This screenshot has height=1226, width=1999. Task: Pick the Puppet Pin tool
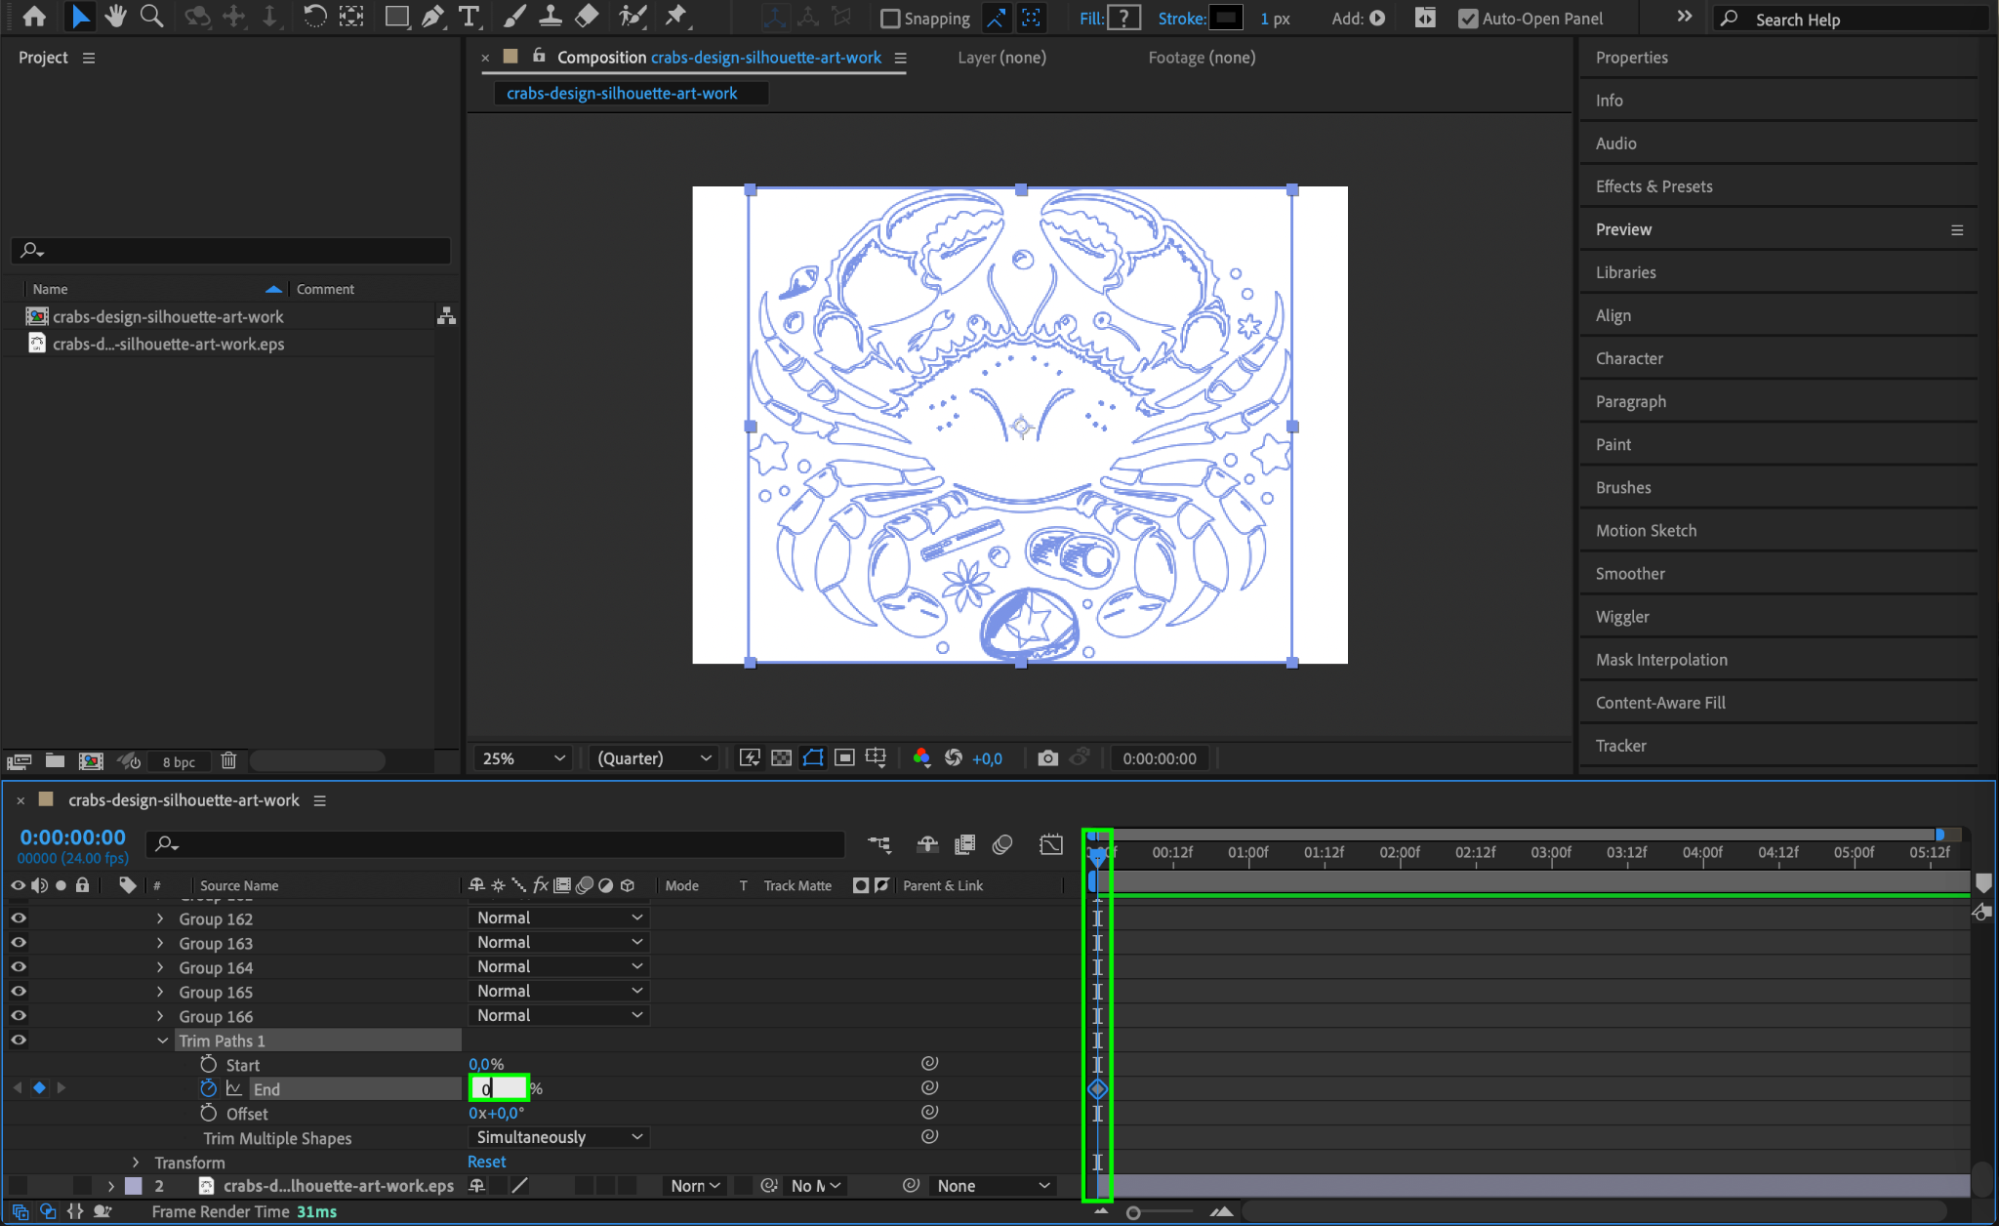677,17
